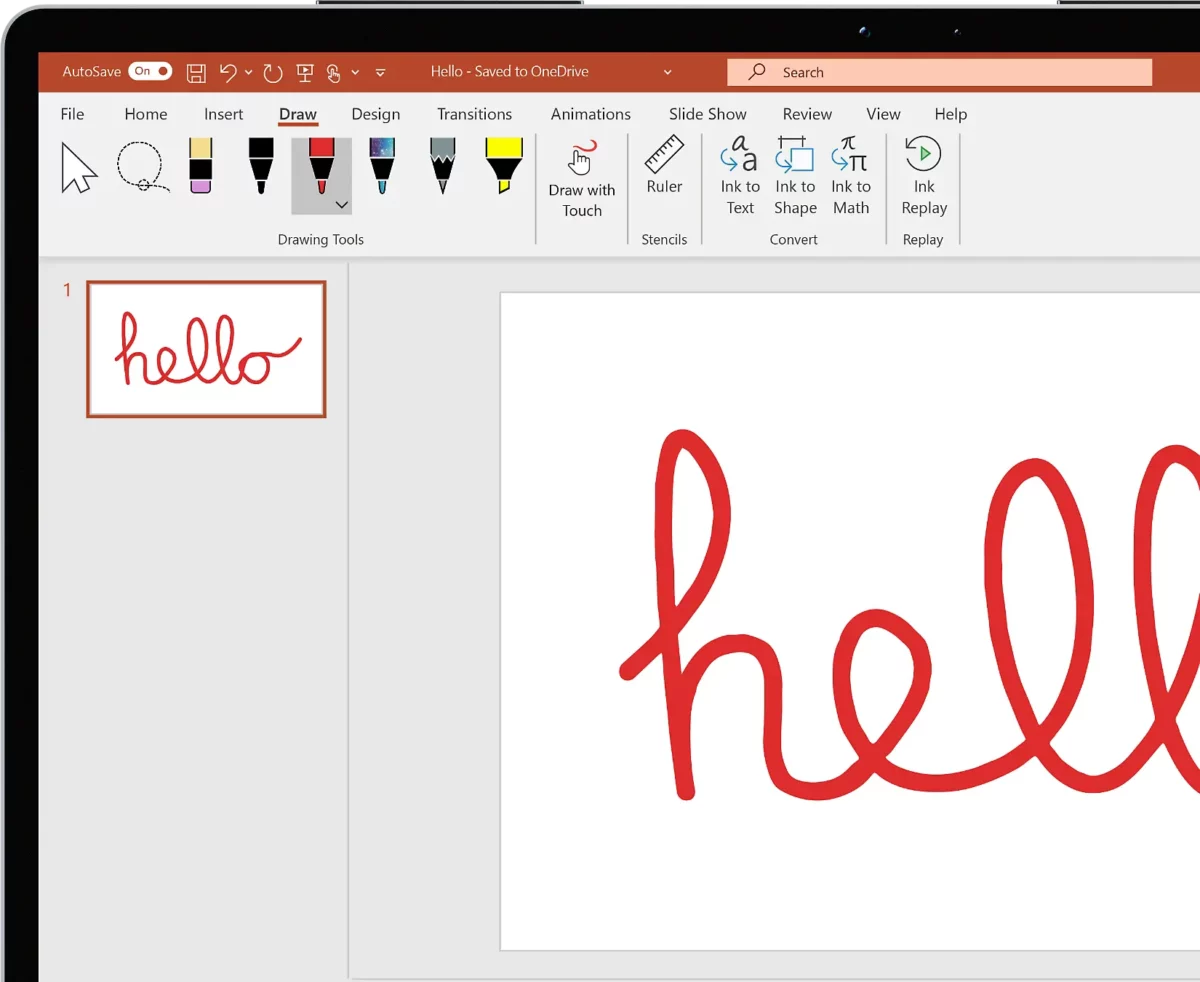Viewport: 1200px width, 982px height.
Task: Open the document title dropdown for Hello
Action: coord(668,71)
